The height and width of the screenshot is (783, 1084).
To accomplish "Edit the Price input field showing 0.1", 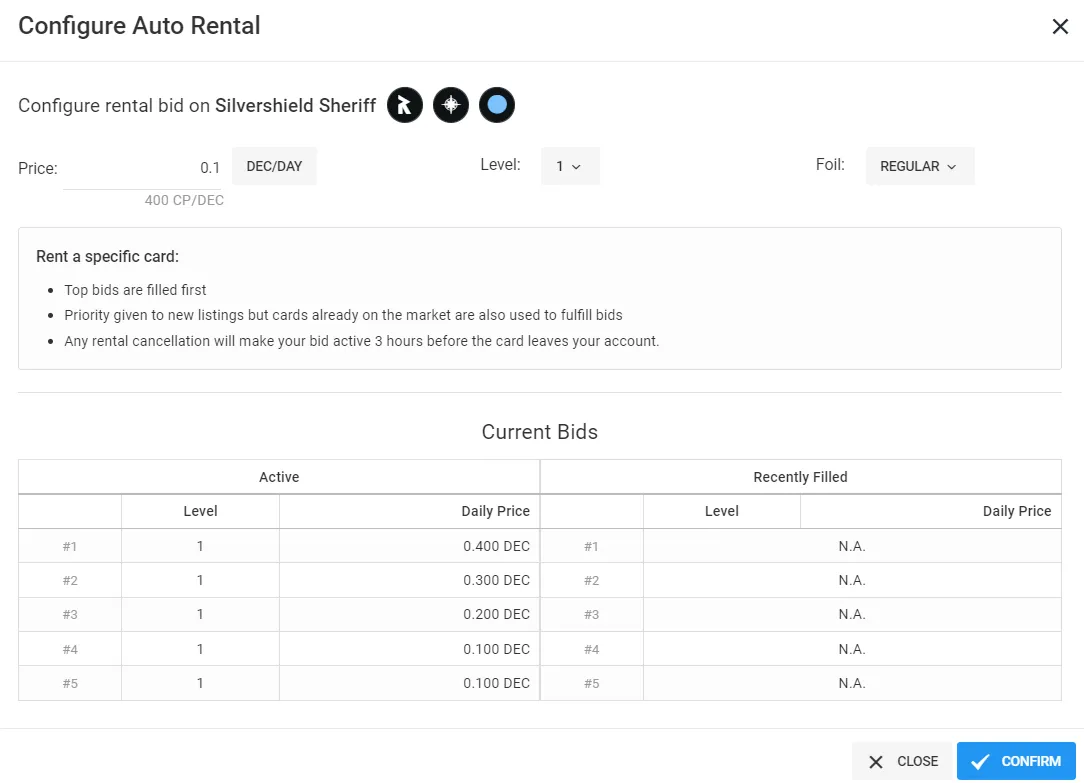I will (142, 168).
